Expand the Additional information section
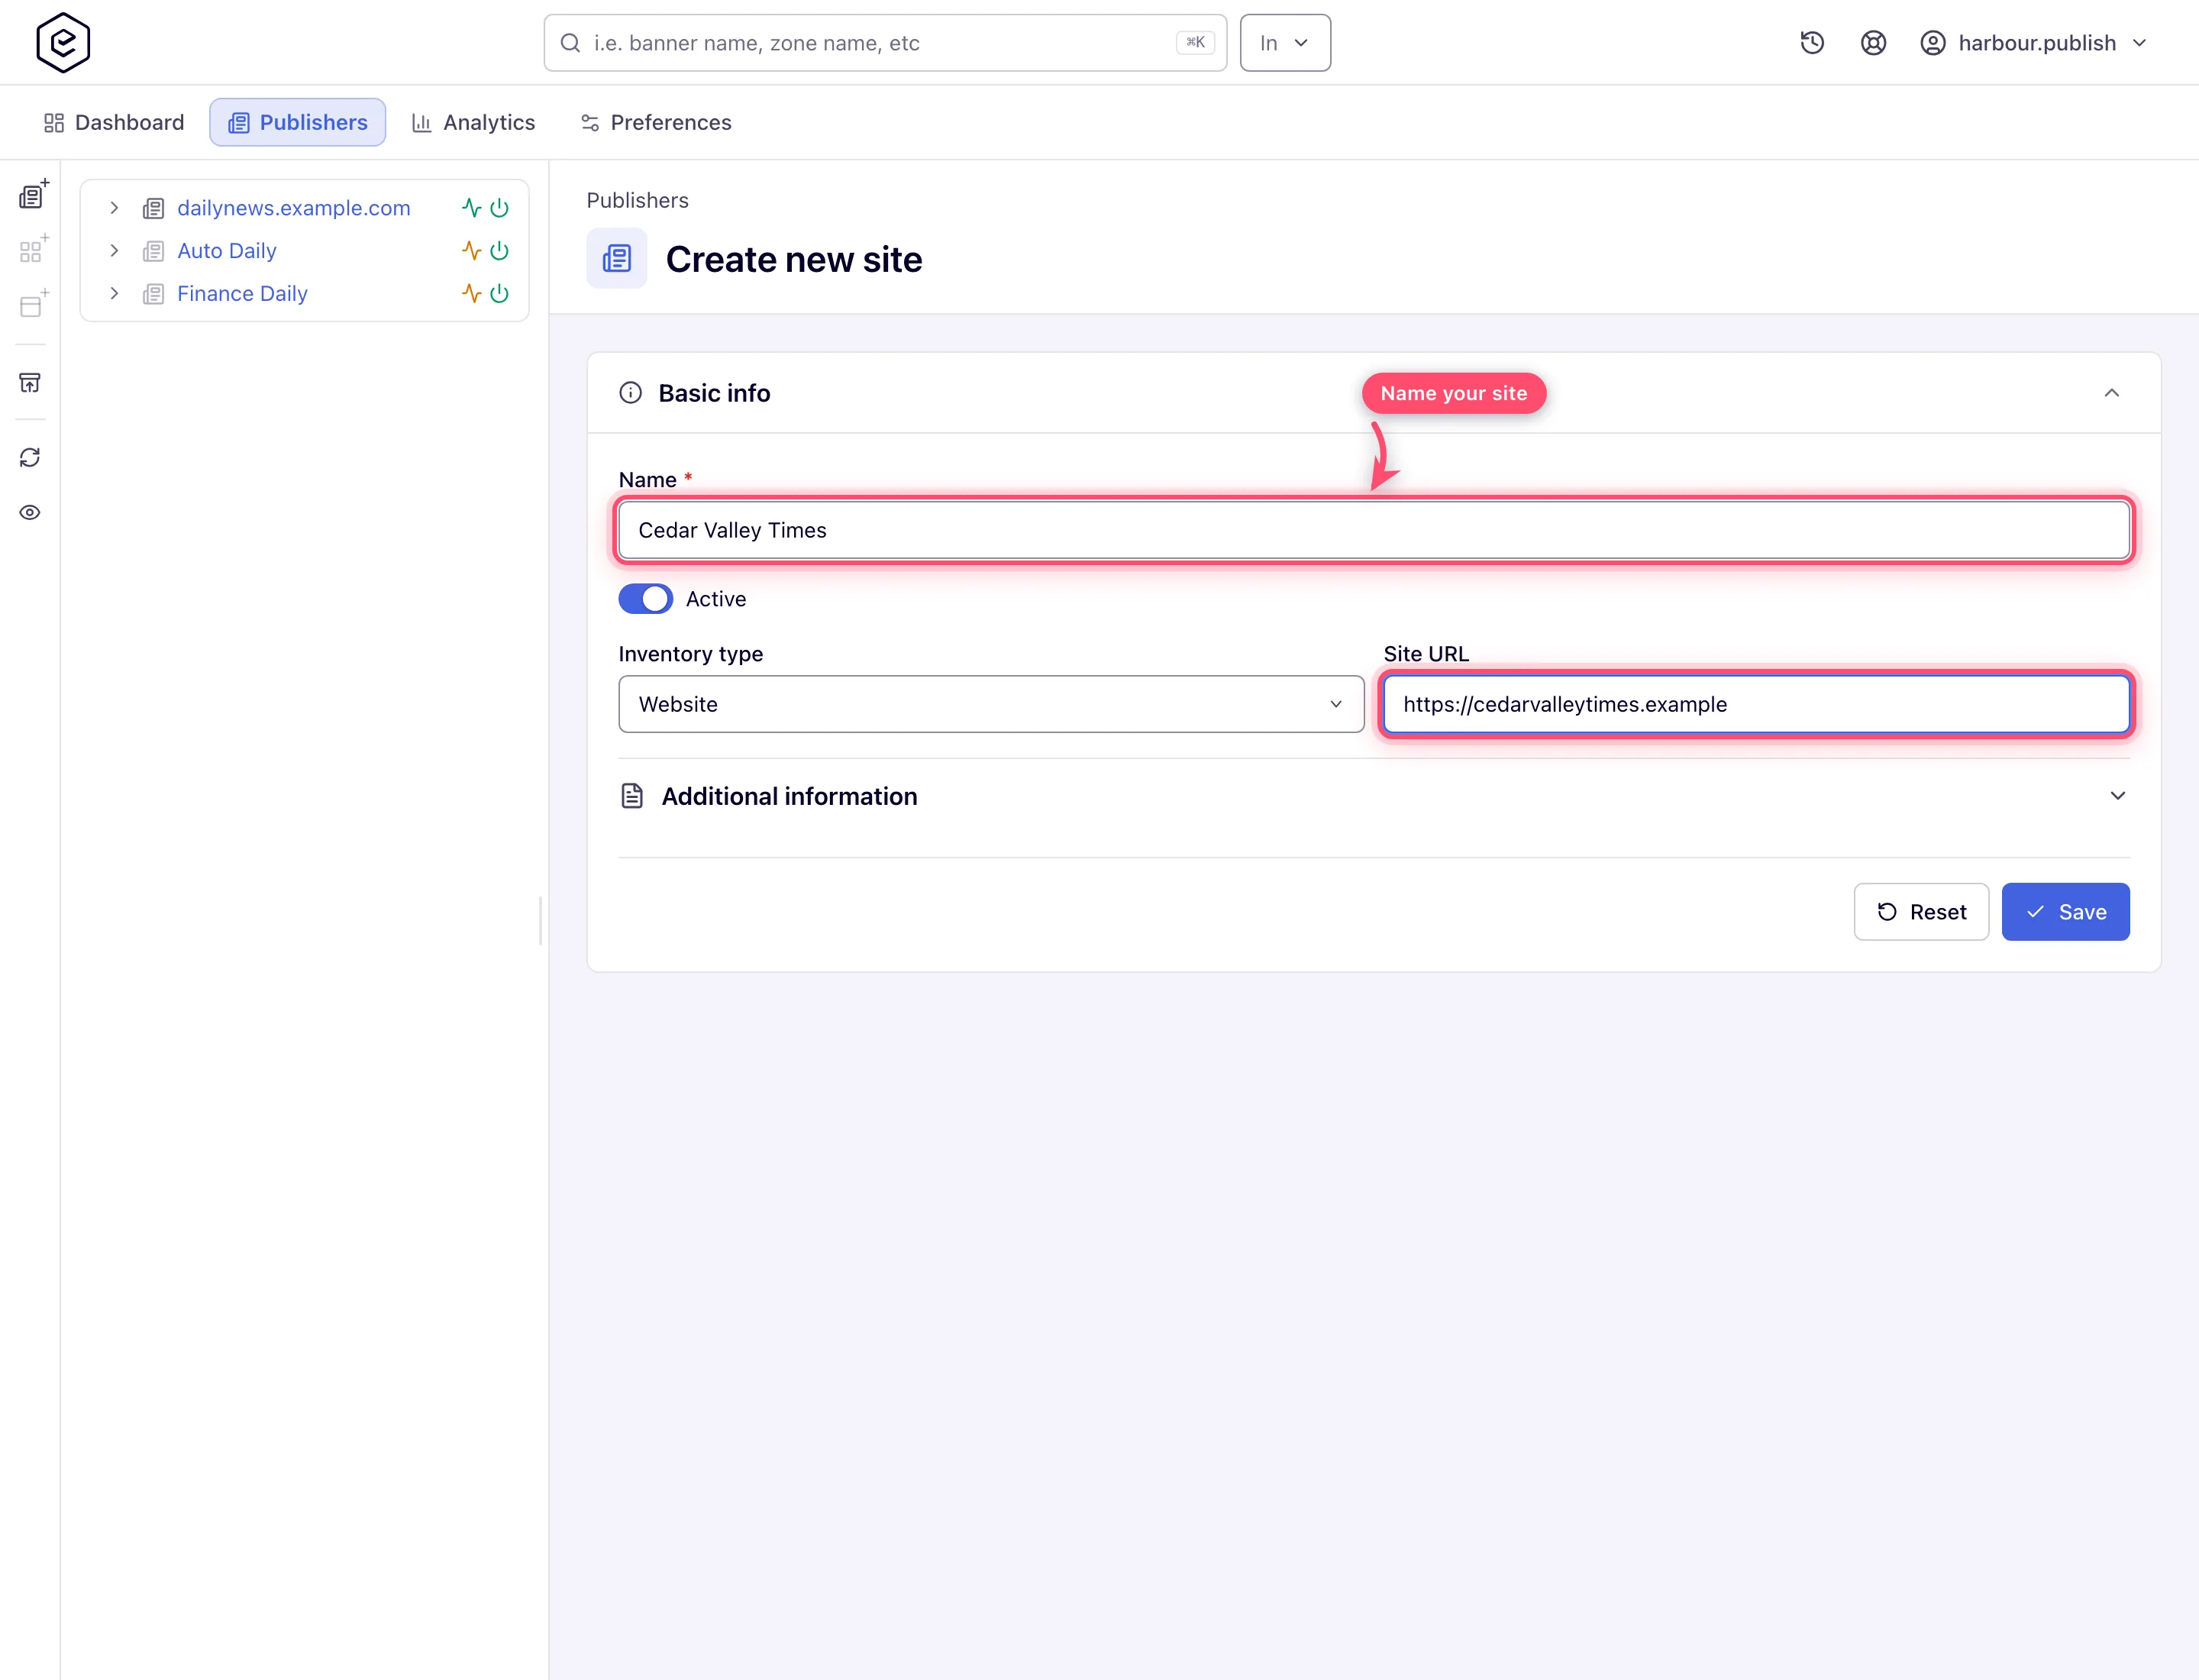 (2117, 796)
